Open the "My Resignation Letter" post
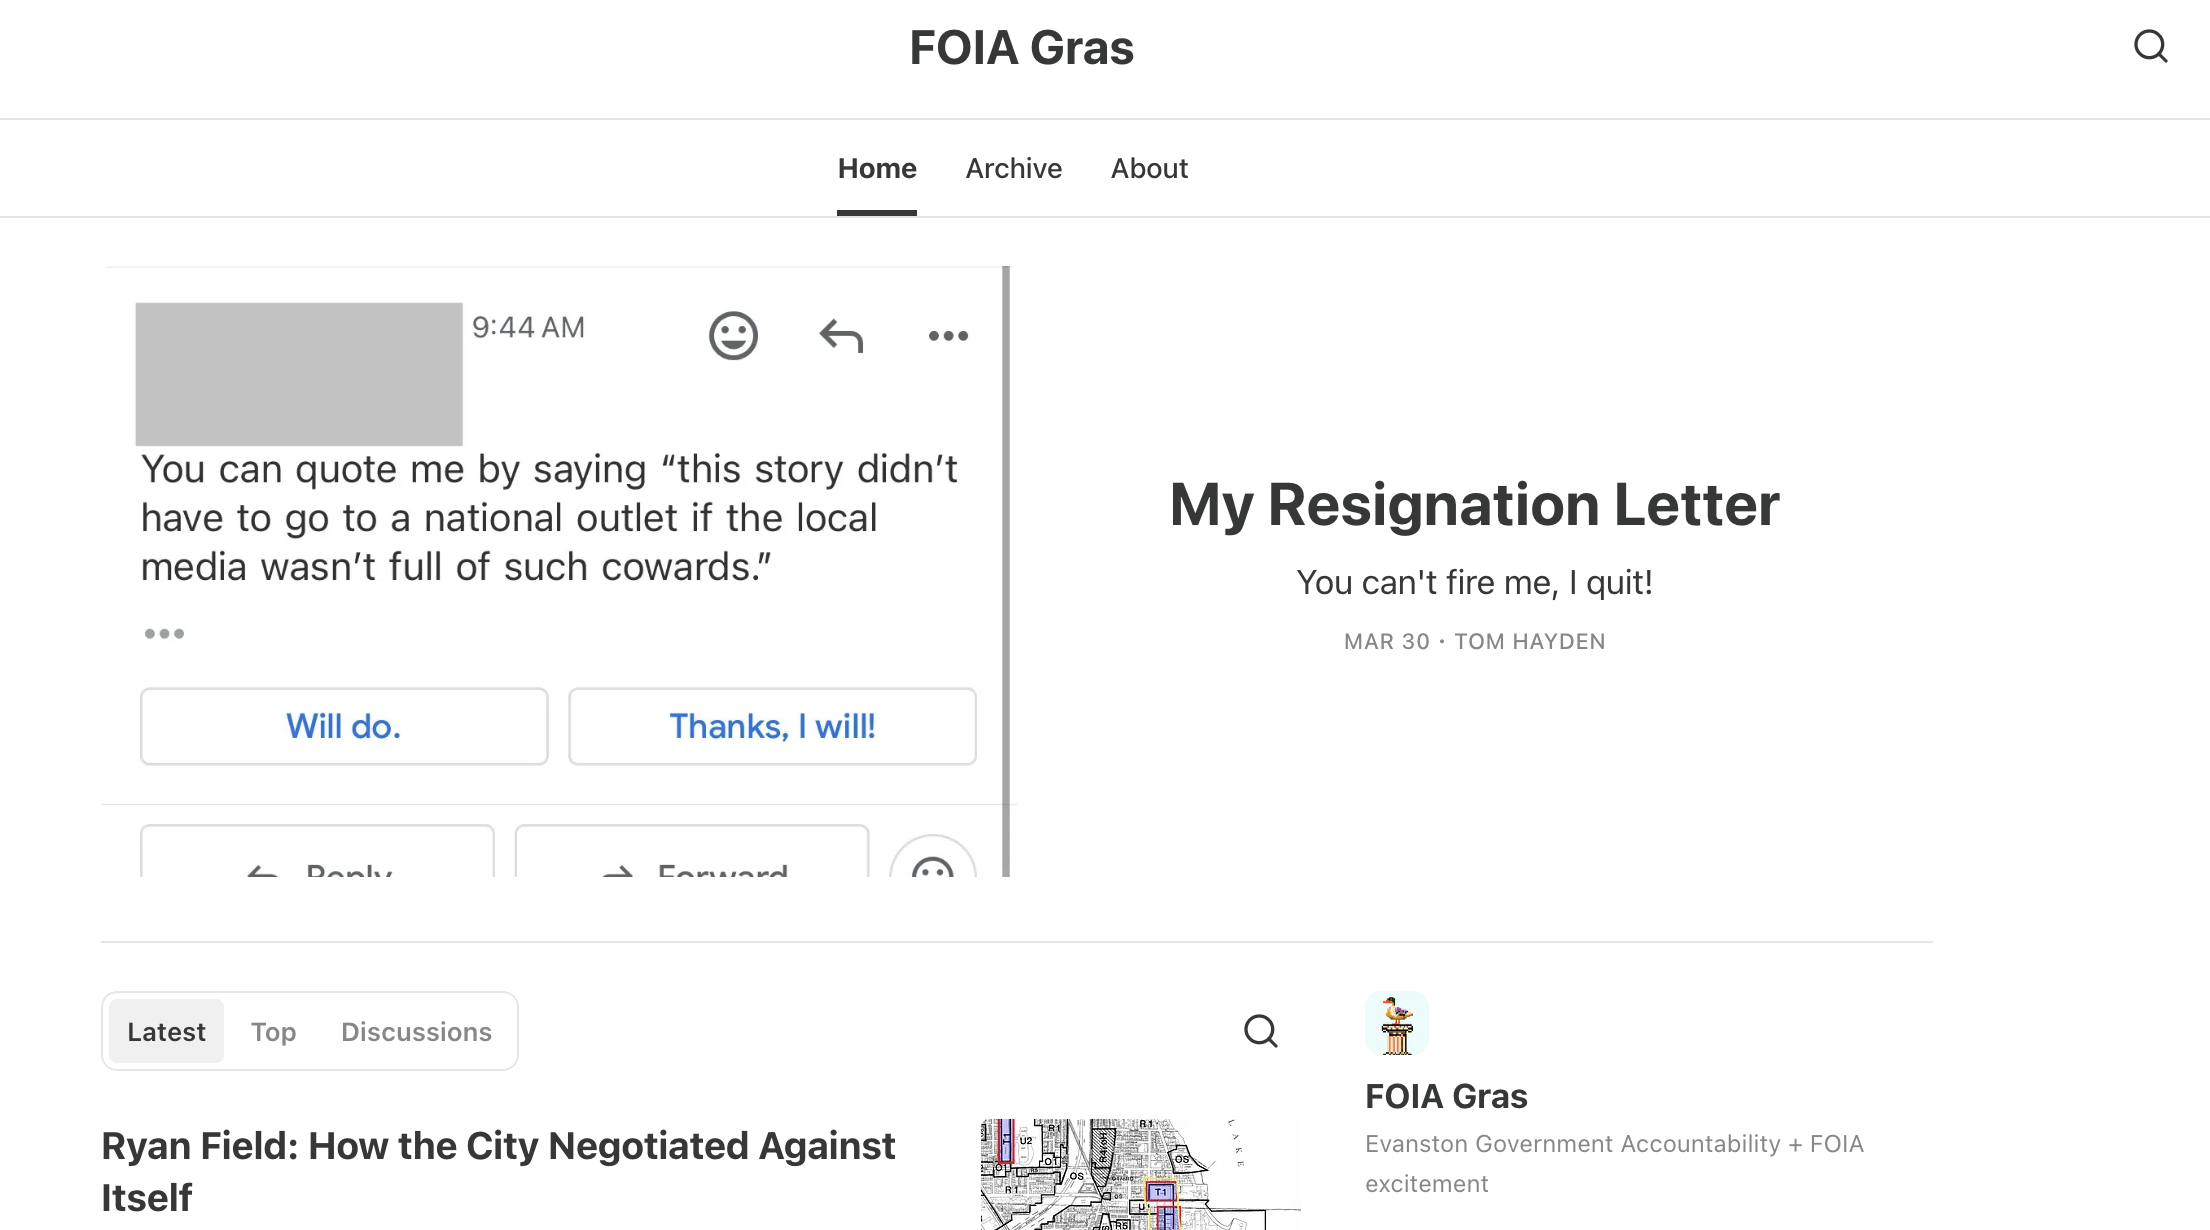Image resolution: width=2210 pixels, height=1230 pixels. 1474,505
